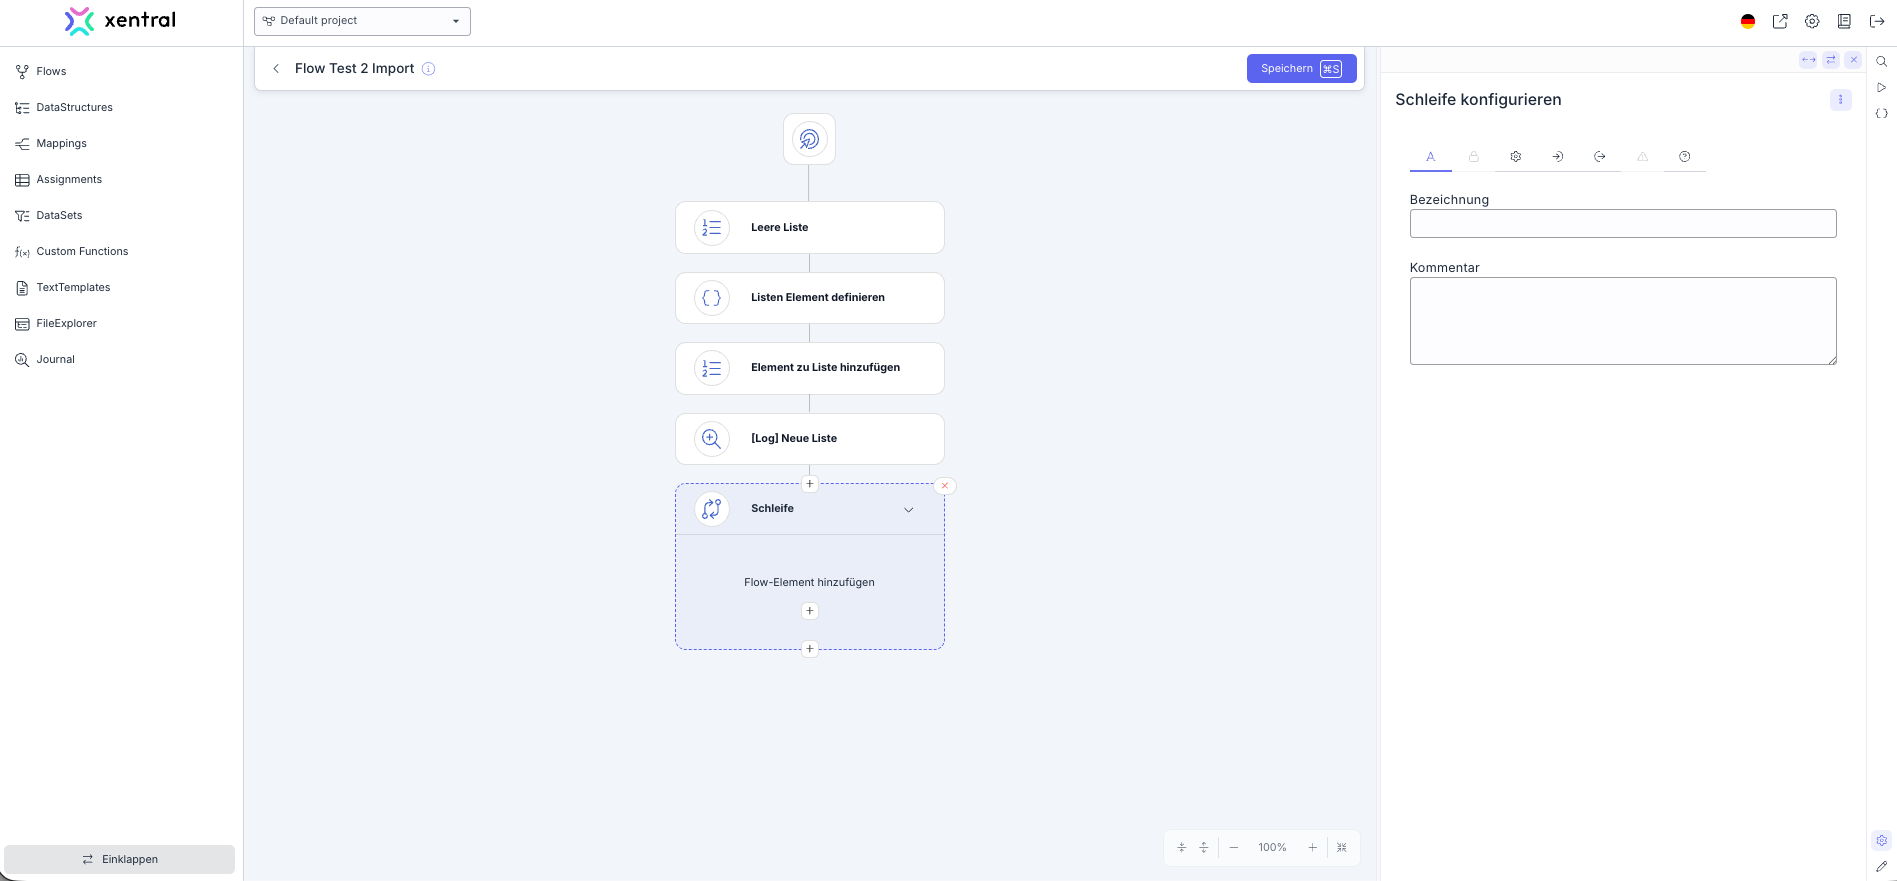Open the three-dot menu for Schleife konfigurieren

pos(1840,100)
